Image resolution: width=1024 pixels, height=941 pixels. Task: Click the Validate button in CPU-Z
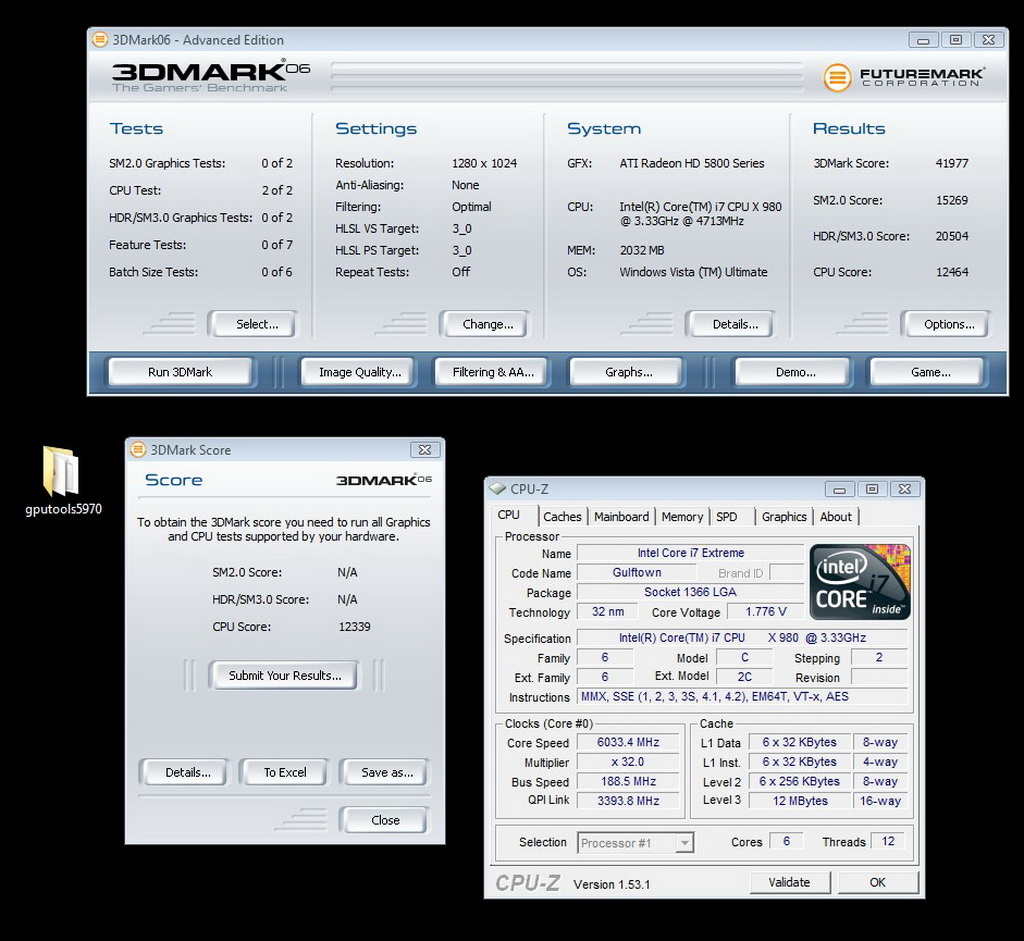click(x=789, y=882)
